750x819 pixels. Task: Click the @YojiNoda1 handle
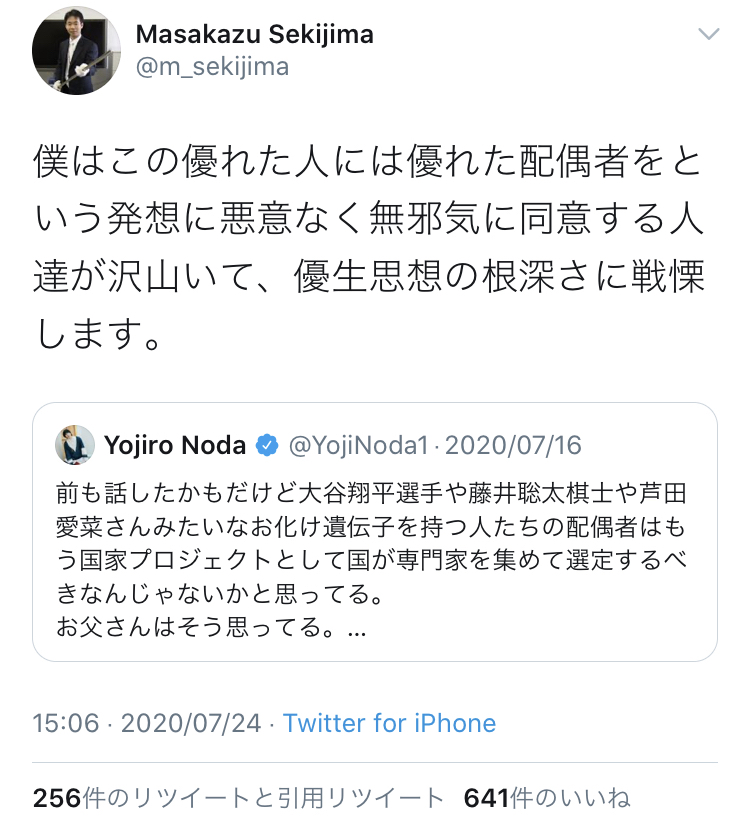pyautogui.click(x=360, y=445)
